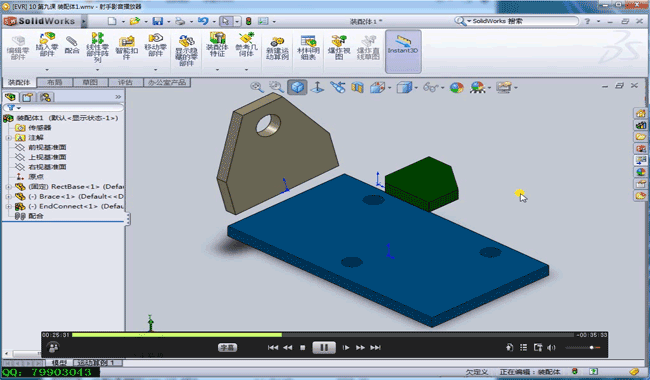Image resolution: width=650 pixels, height=380 pixels.
Task: Click Show Hidden Components (显示隐藏的零部件) icon
Action: tap(186, 50)
